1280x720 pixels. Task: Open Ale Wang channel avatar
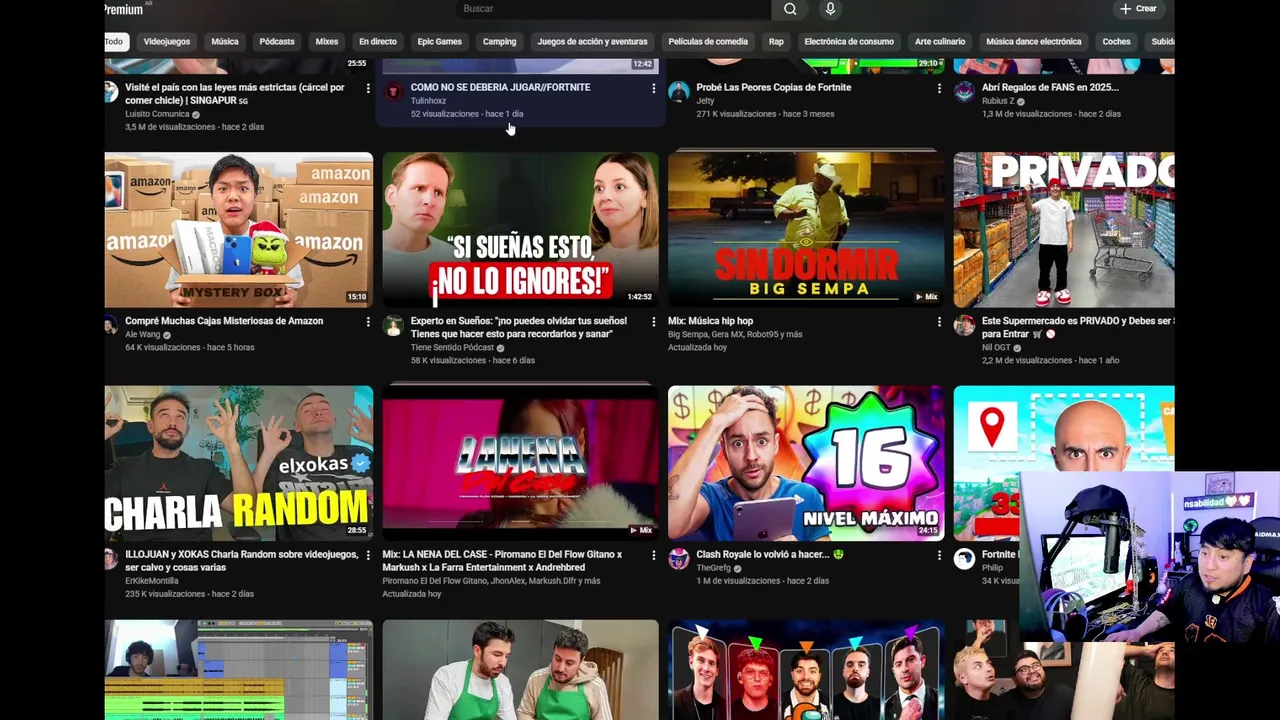click(x=111, y=326)
